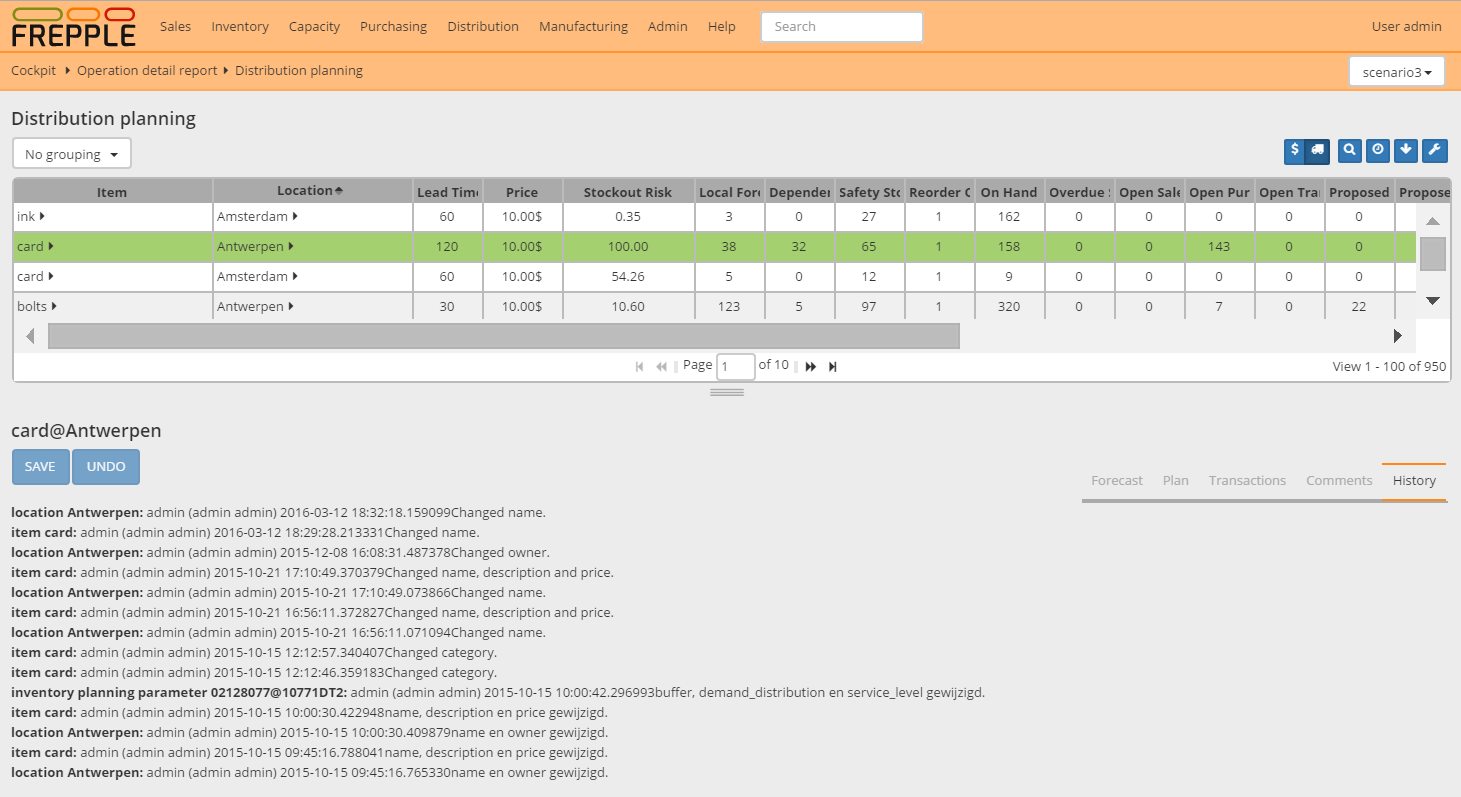Switch to the Forecast tab
The width and height of the screenshot is (1461, 797).
[1116, 481]
